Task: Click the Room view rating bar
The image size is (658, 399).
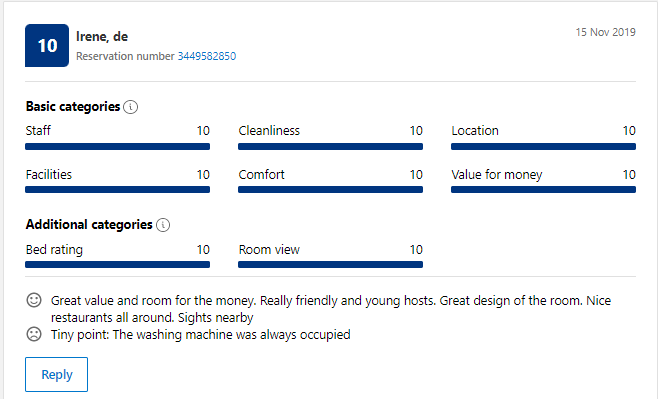Action: (x=330, y=264)
